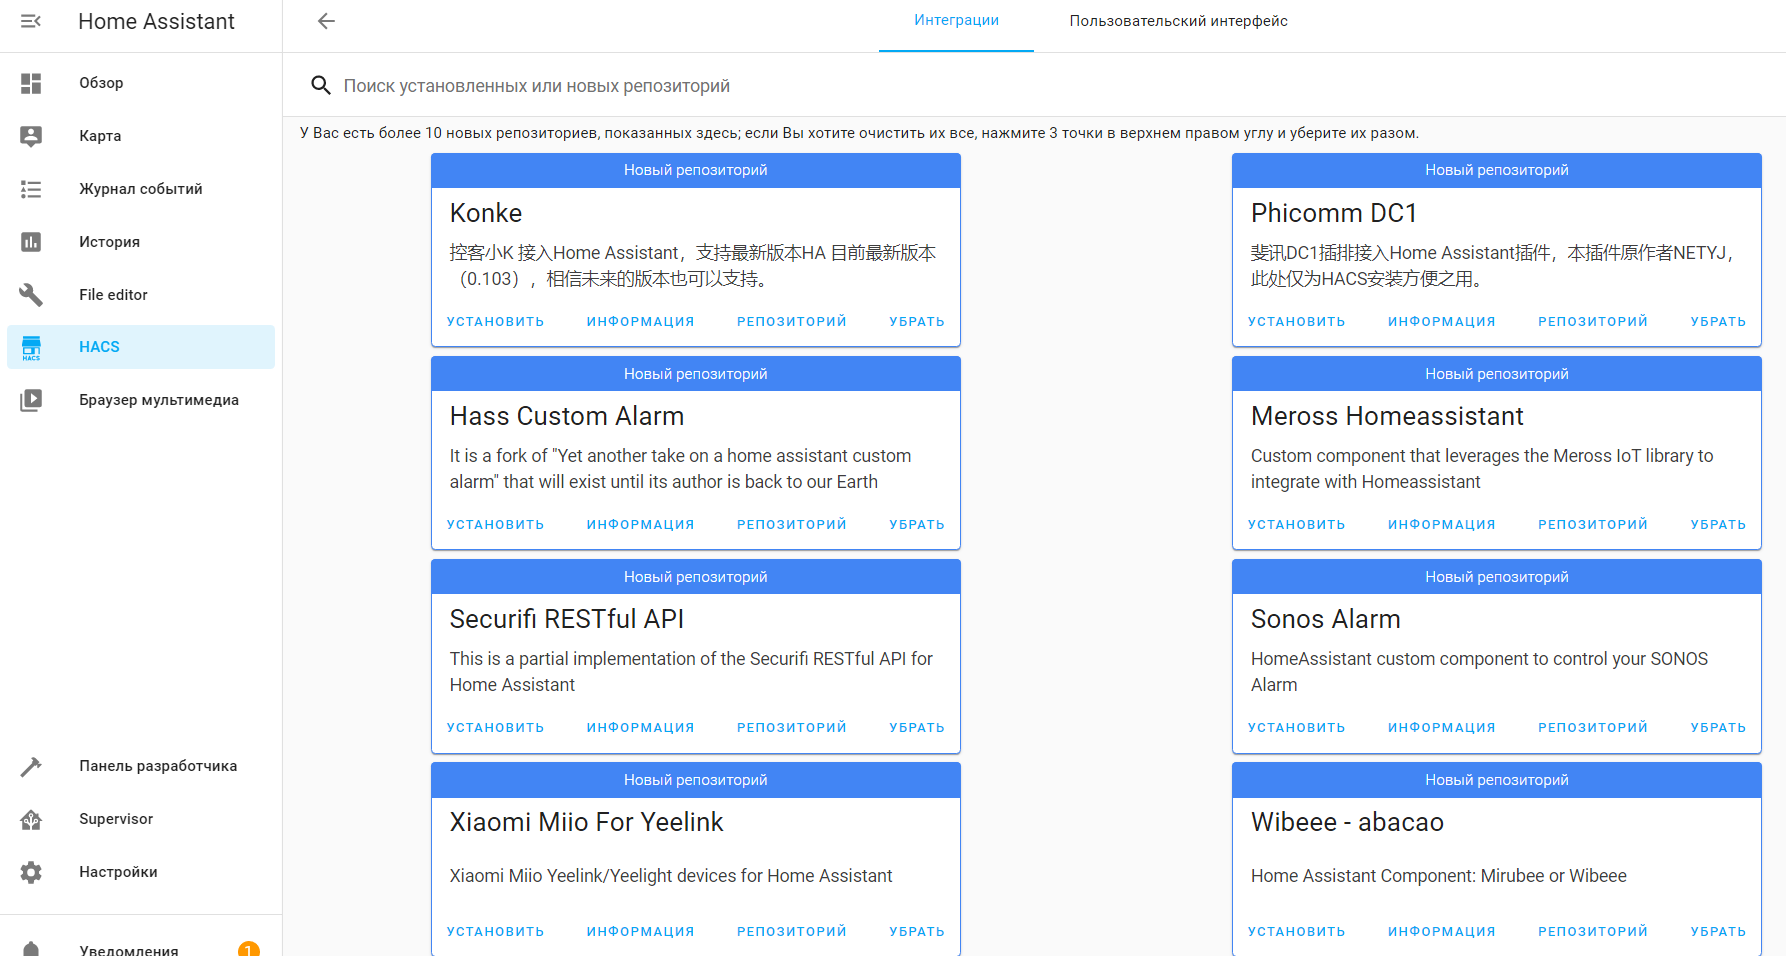Open Карта in the sidebar
The height and width of the screenshot is (956, 1786).
click(141, 136)
